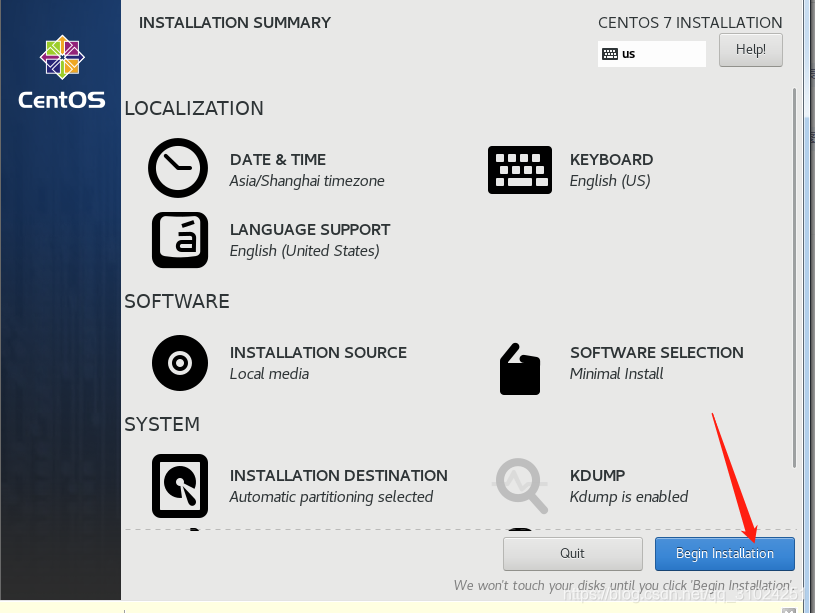Click Minimal Install text
This screenshot has height=613, width=815.
pos(616,374)
